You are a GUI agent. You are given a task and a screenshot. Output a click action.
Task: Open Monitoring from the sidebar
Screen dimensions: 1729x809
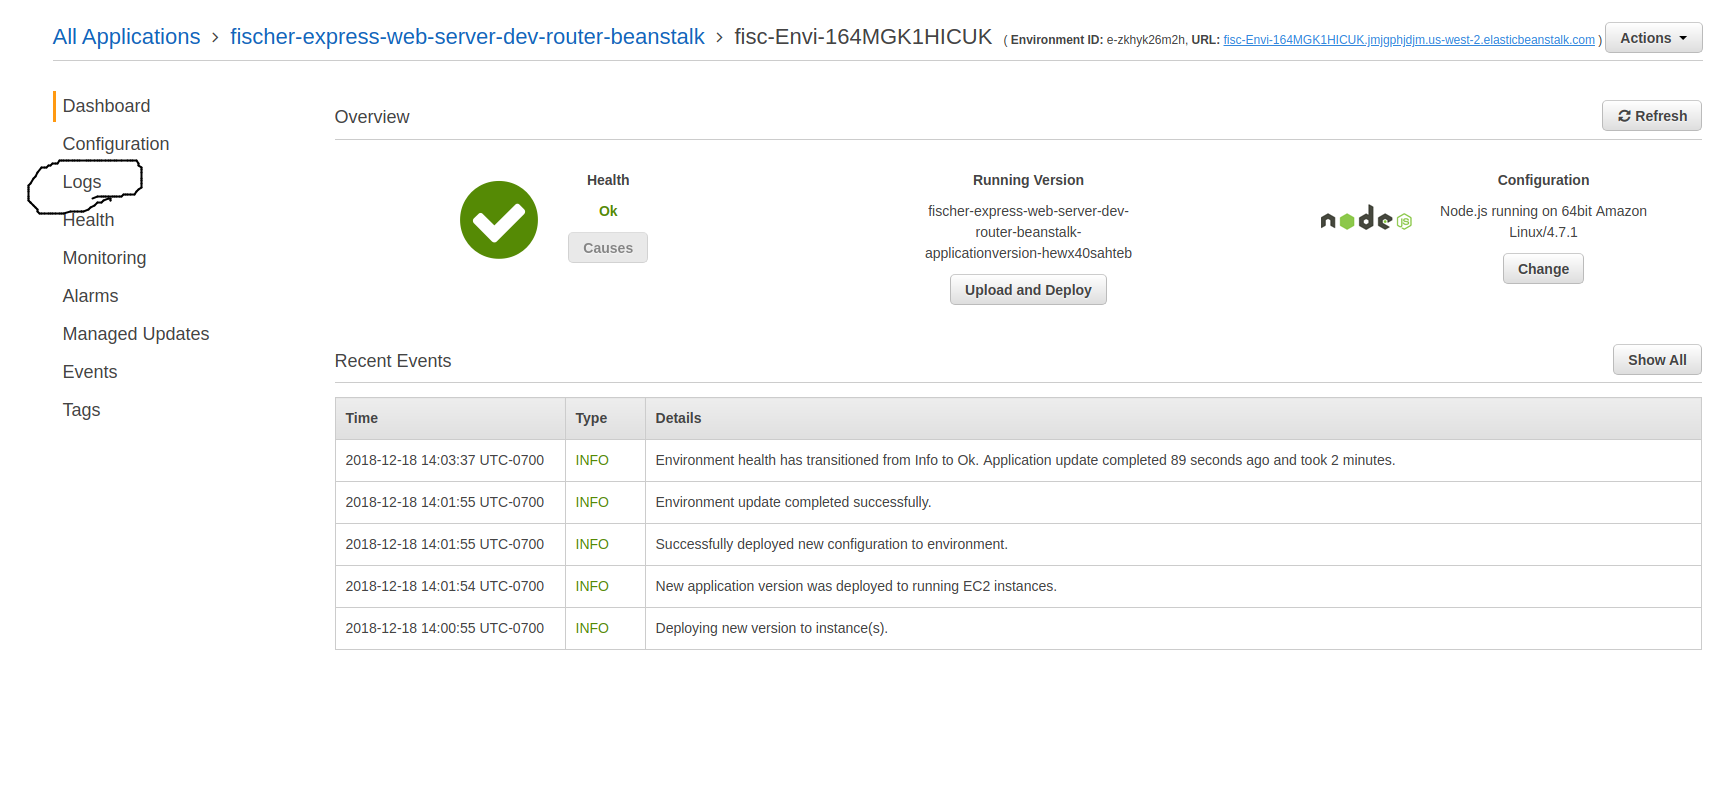(104, 258)
